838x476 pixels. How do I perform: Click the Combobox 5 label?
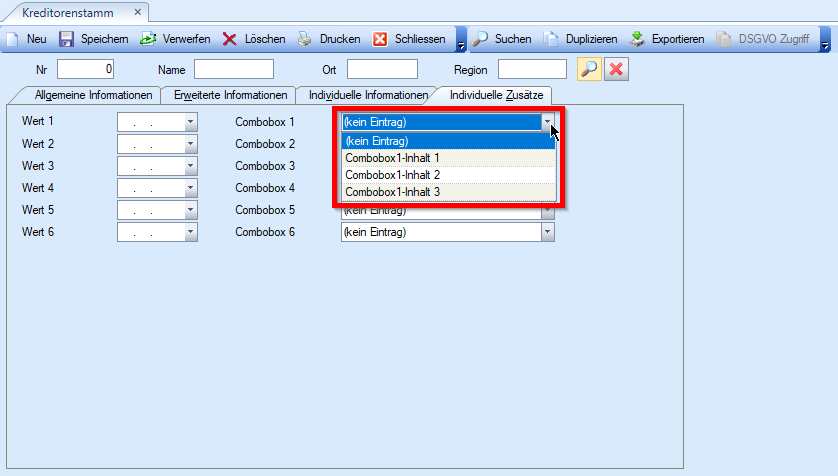click(x=265, y=210)
